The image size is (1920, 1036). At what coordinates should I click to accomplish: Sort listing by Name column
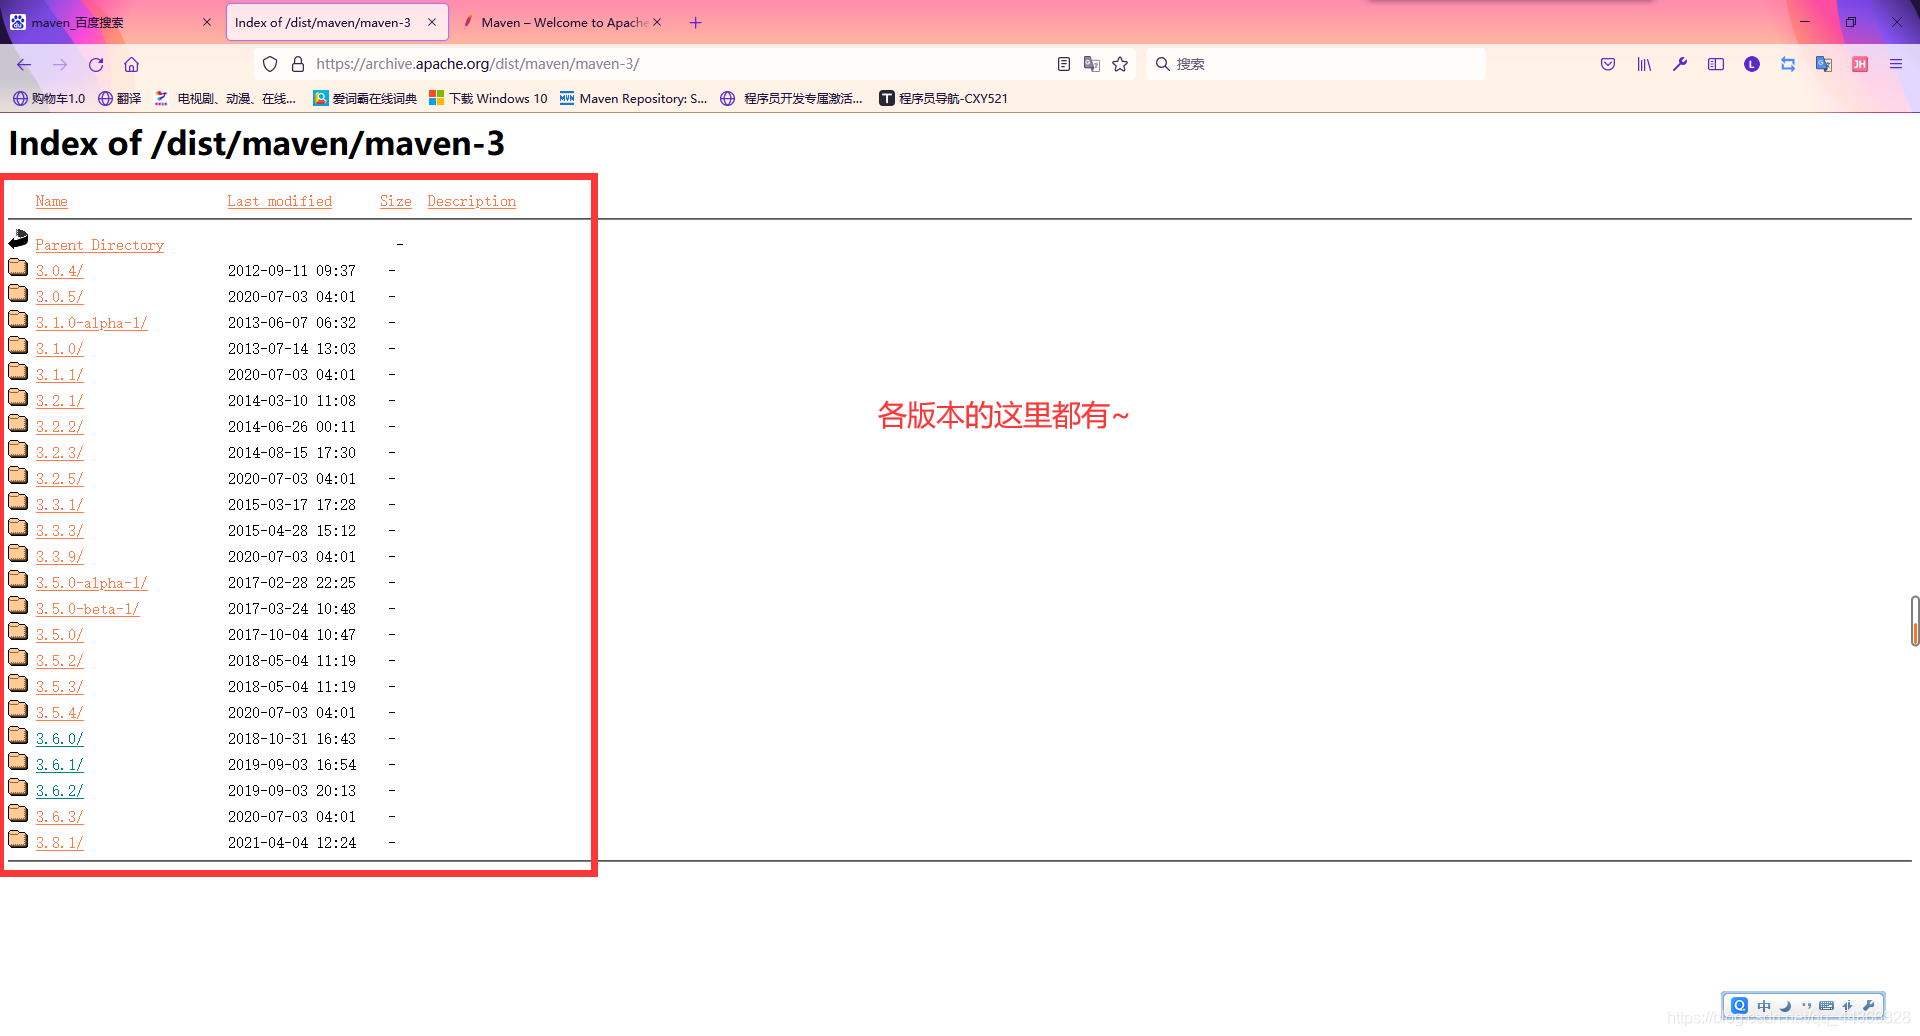52,201
